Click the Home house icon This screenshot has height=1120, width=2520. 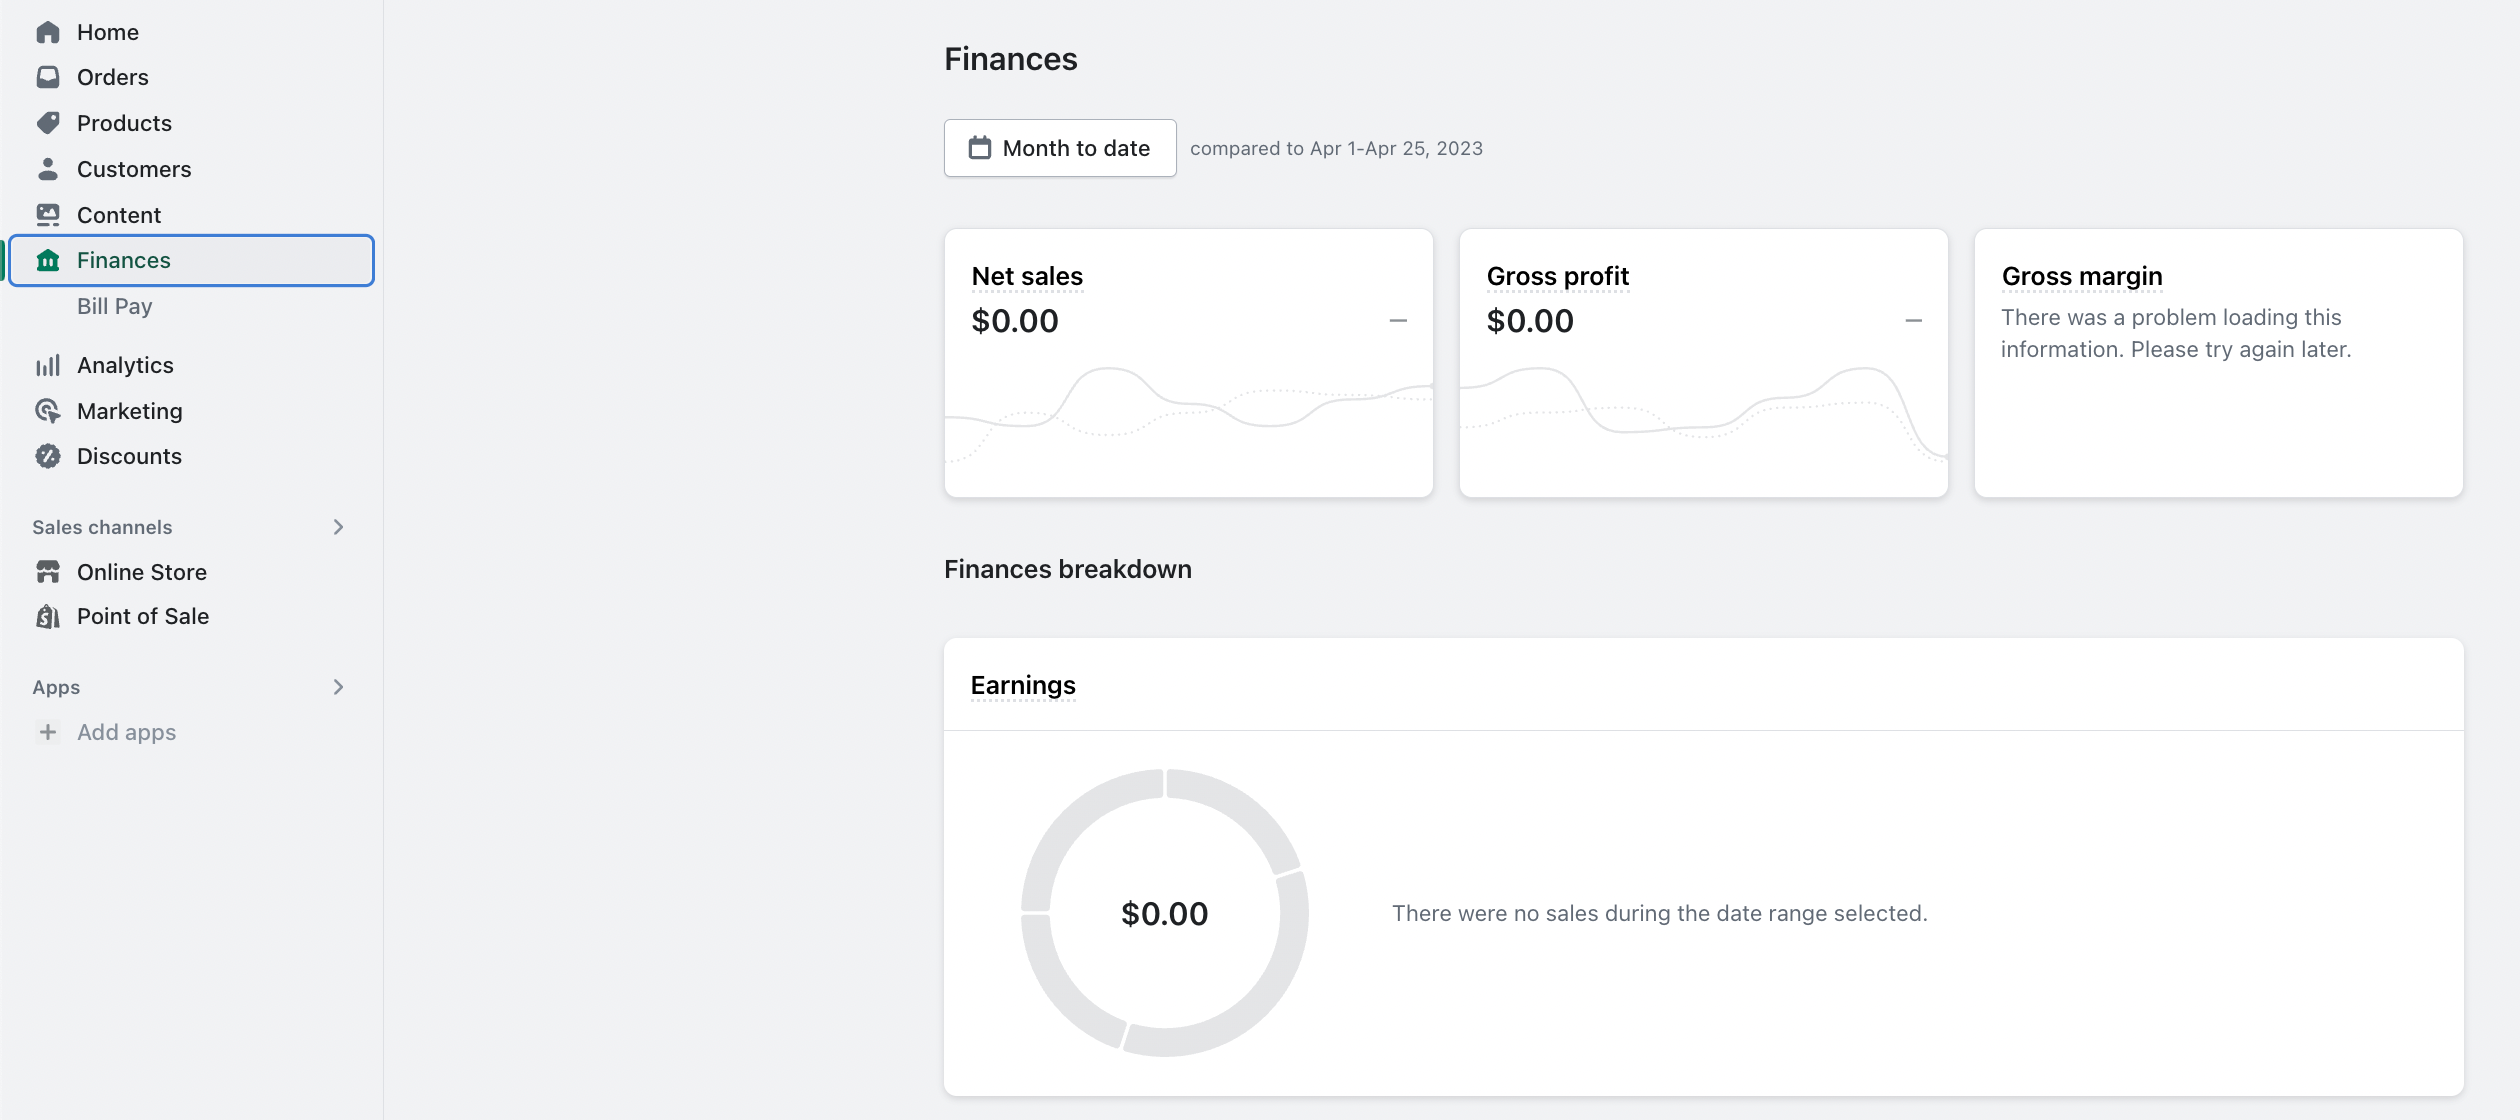click(47, 32)
